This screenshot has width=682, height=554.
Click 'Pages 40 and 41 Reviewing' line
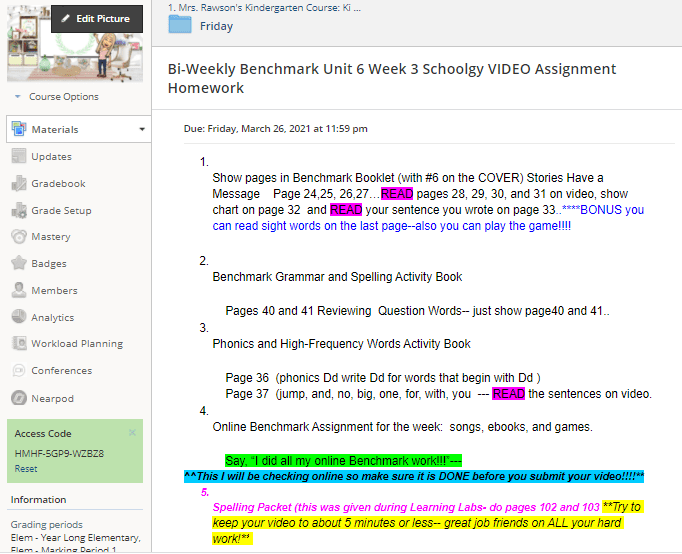[x=417, y=310]
